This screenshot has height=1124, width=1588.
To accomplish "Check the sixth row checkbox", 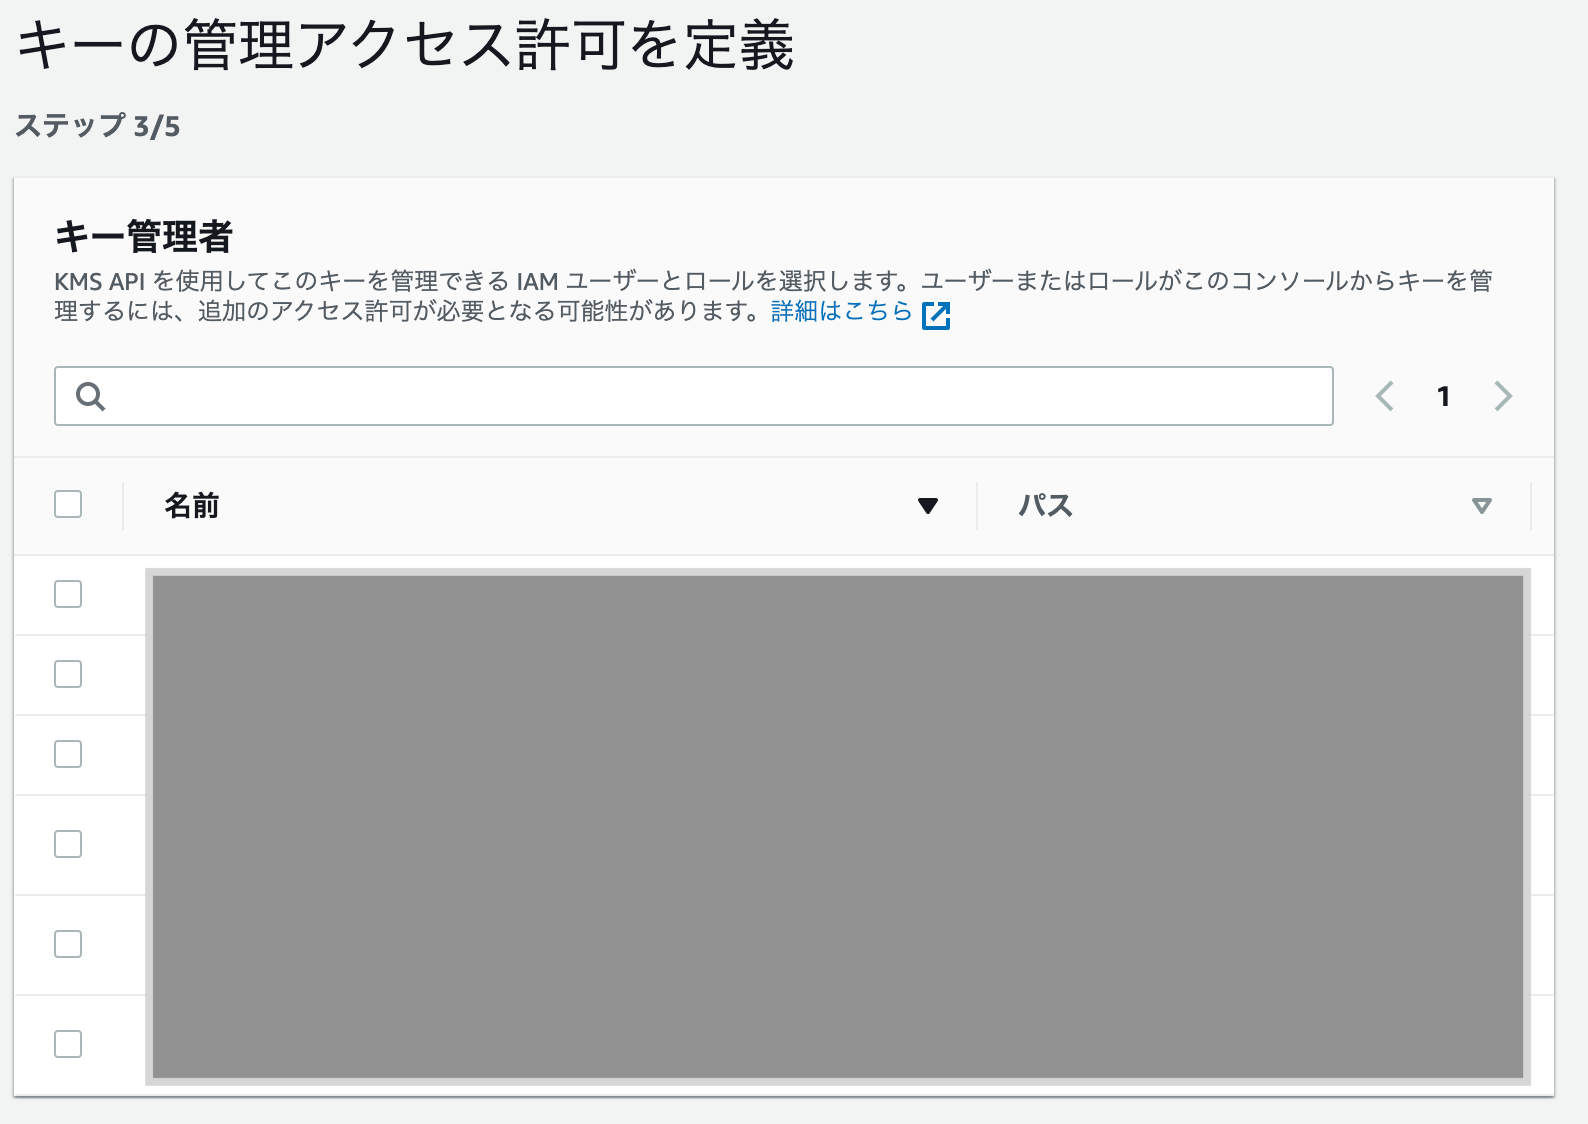I will click(68, 1044).
